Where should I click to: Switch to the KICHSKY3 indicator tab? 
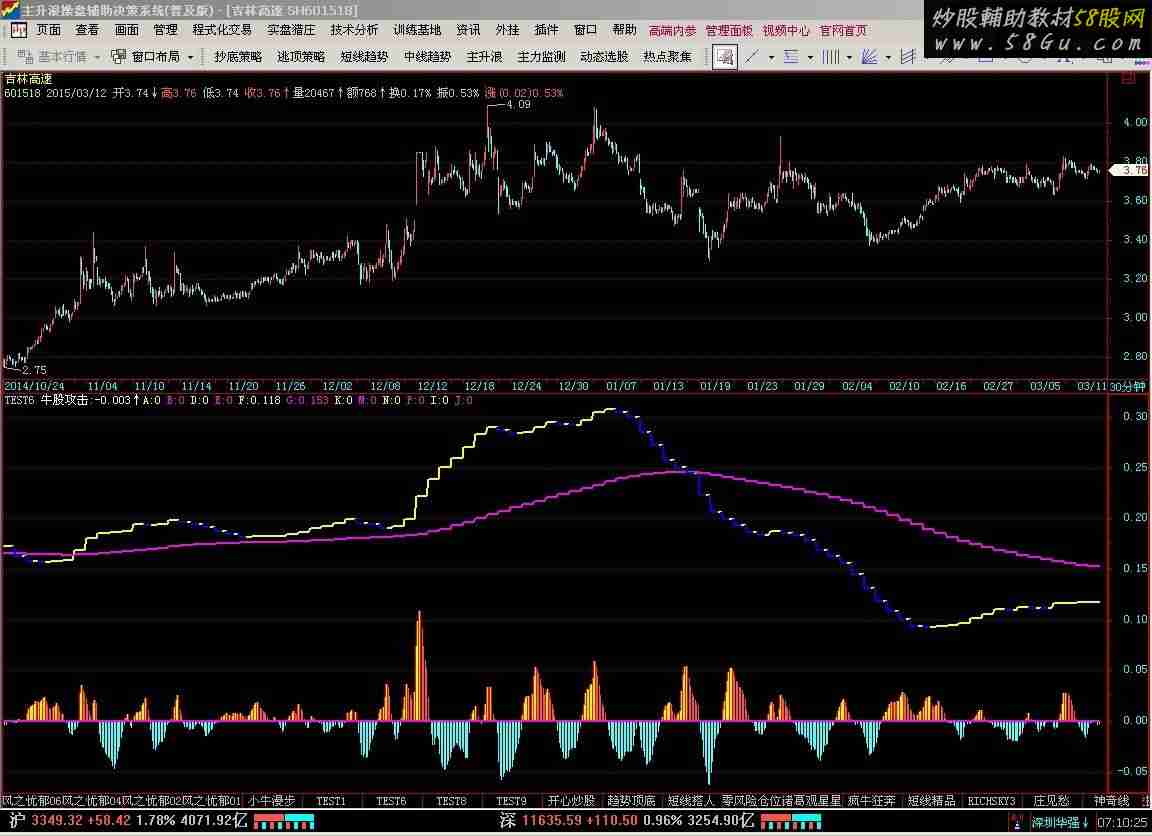point(991,801)
